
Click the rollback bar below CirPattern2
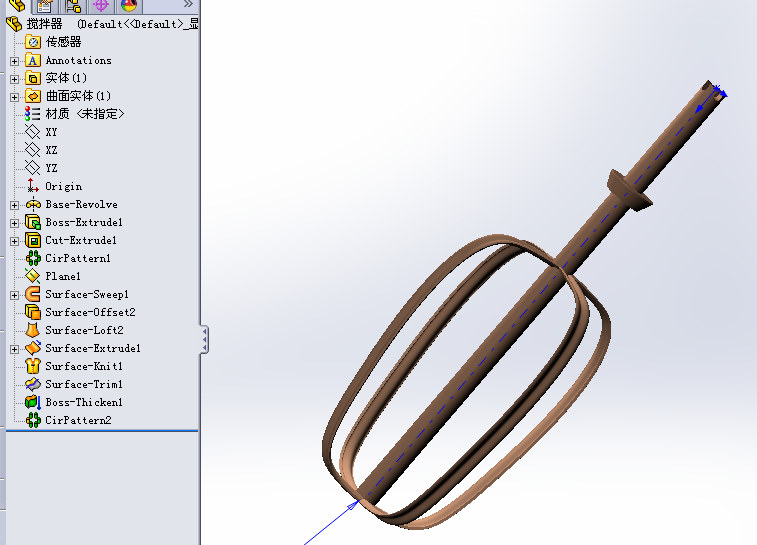pos(102,431)
